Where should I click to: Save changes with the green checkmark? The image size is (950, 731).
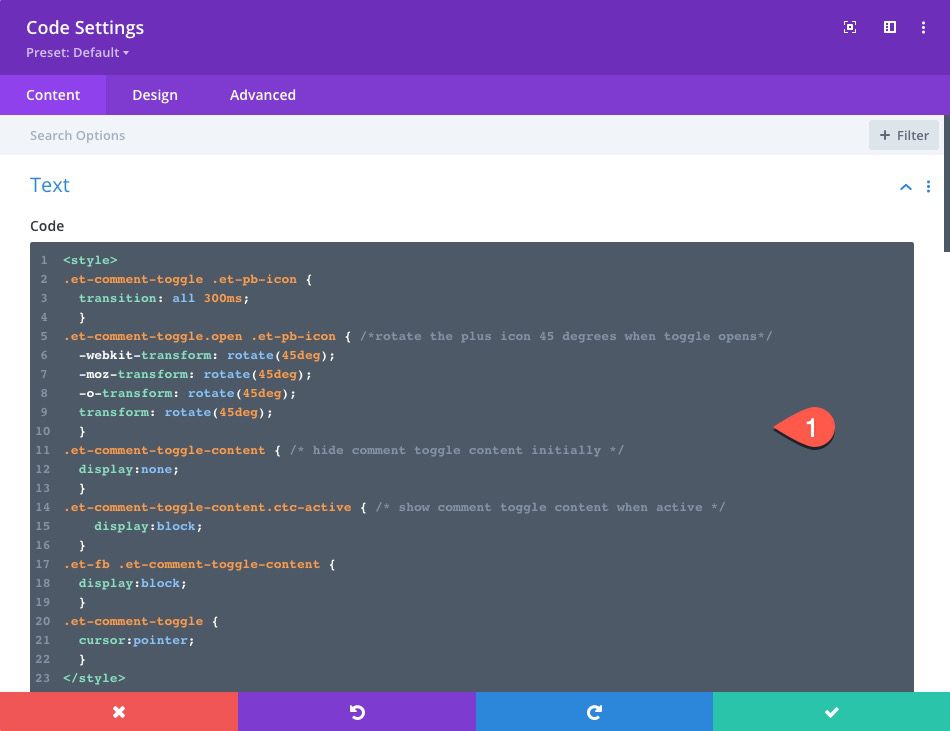[831, 711]
